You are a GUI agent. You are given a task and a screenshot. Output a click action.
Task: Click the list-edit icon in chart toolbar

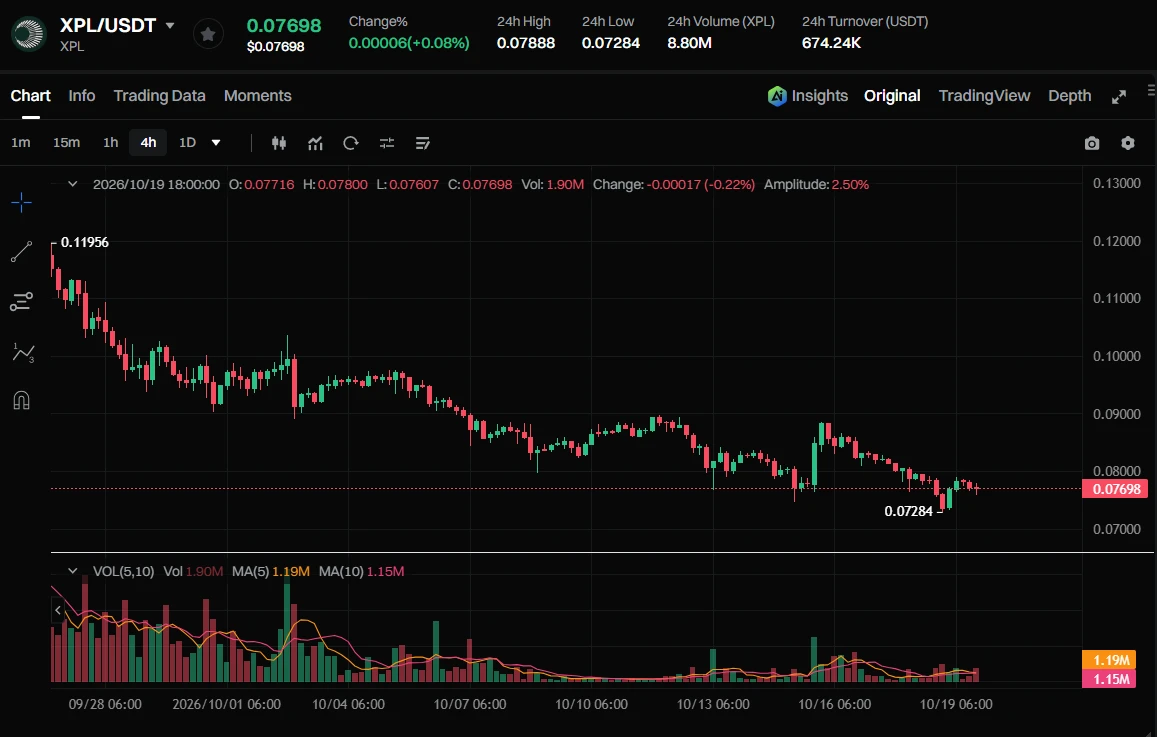point(423,143)
